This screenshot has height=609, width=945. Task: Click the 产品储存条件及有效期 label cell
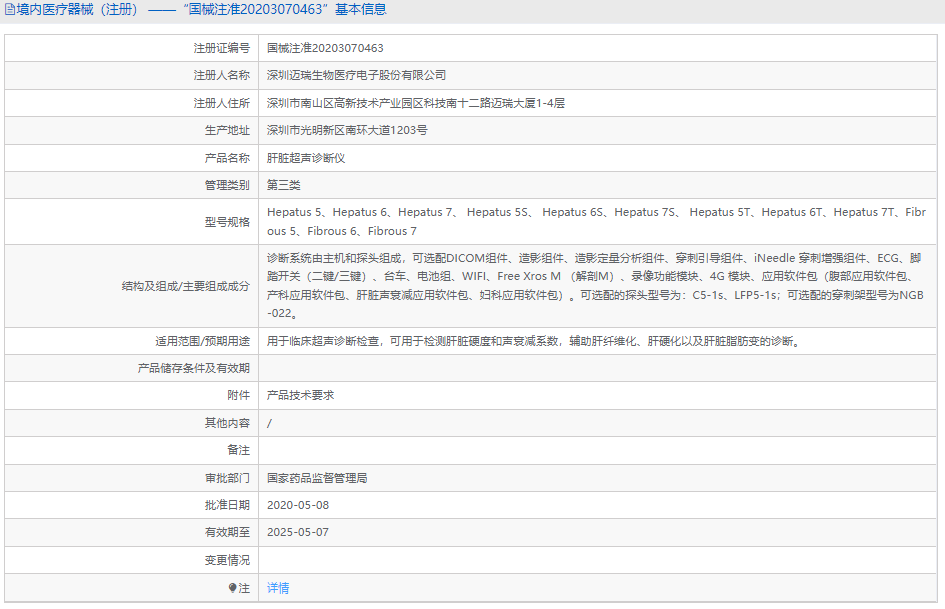(131, 368)
